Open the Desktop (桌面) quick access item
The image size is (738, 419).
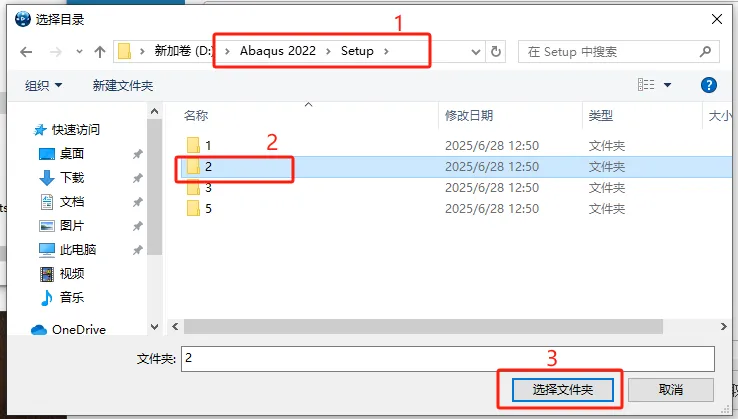61,153
